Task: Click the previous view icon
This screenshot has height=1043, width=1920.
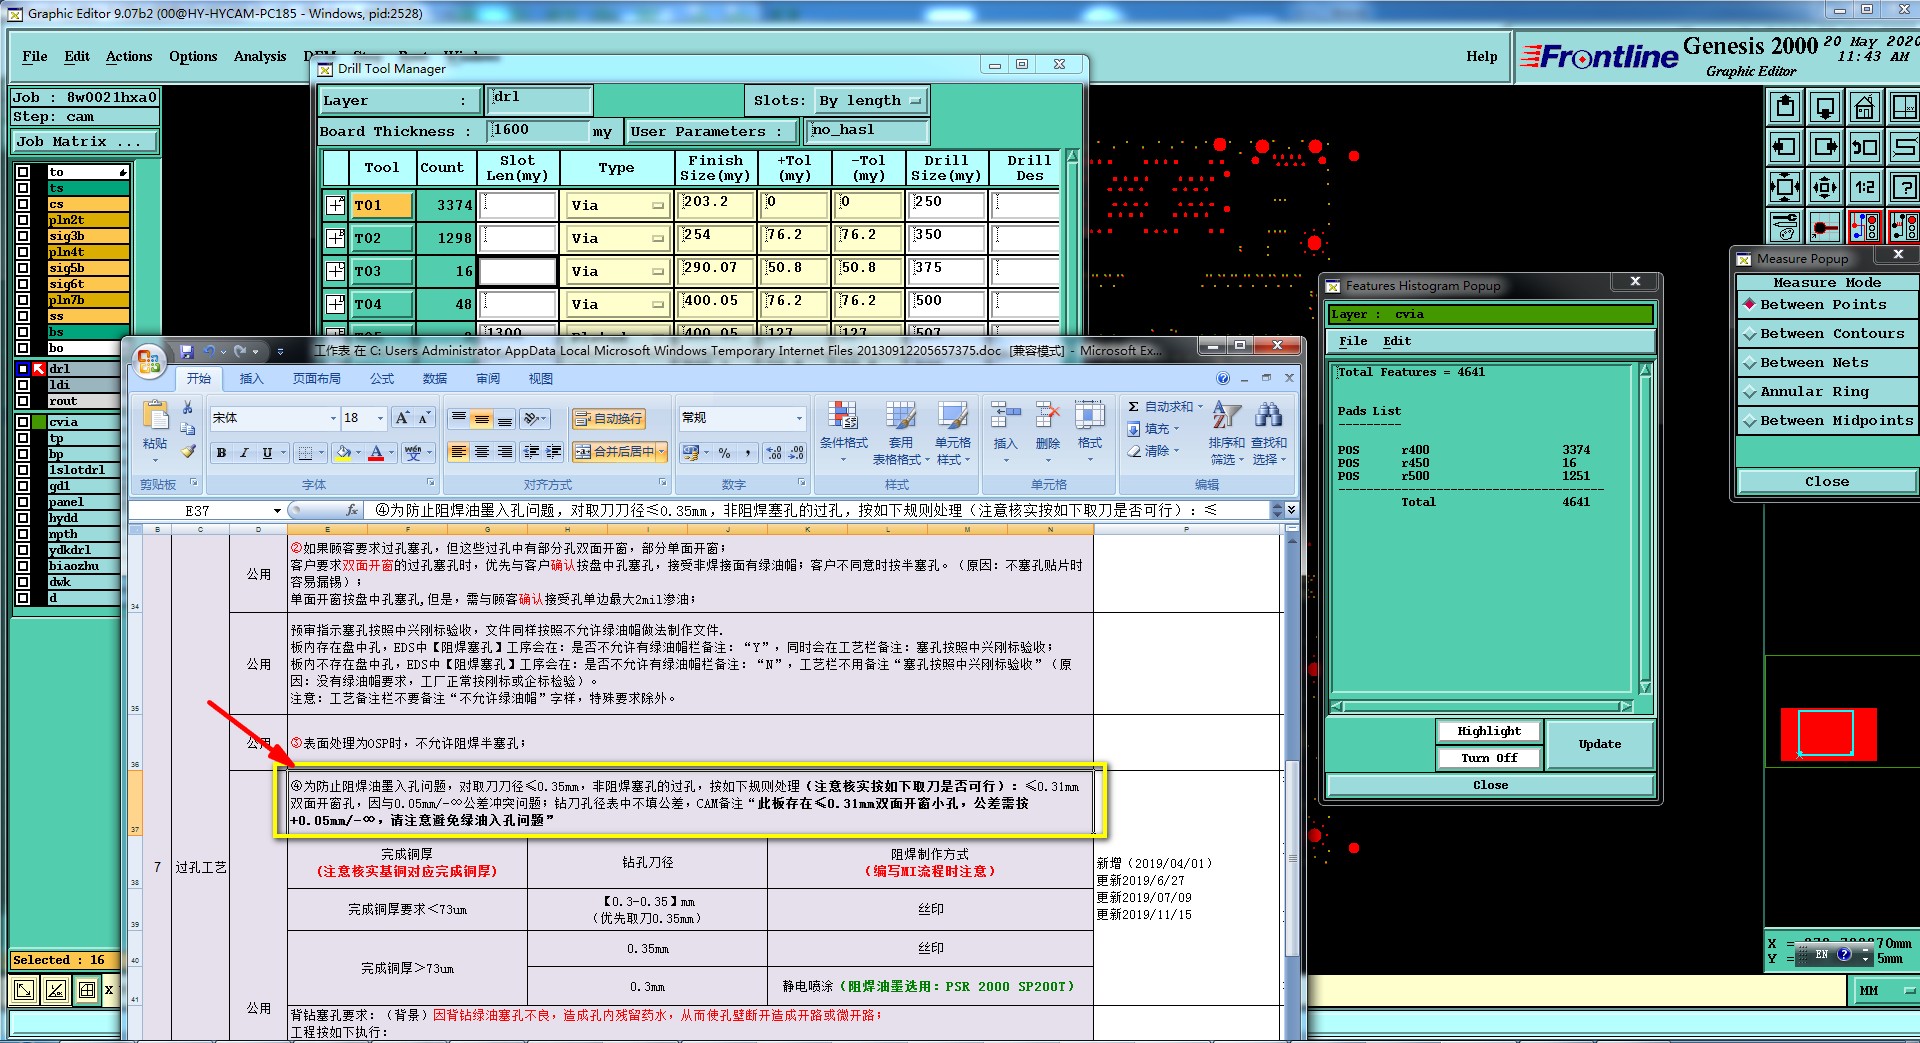Action: (x=1865, y=147)
